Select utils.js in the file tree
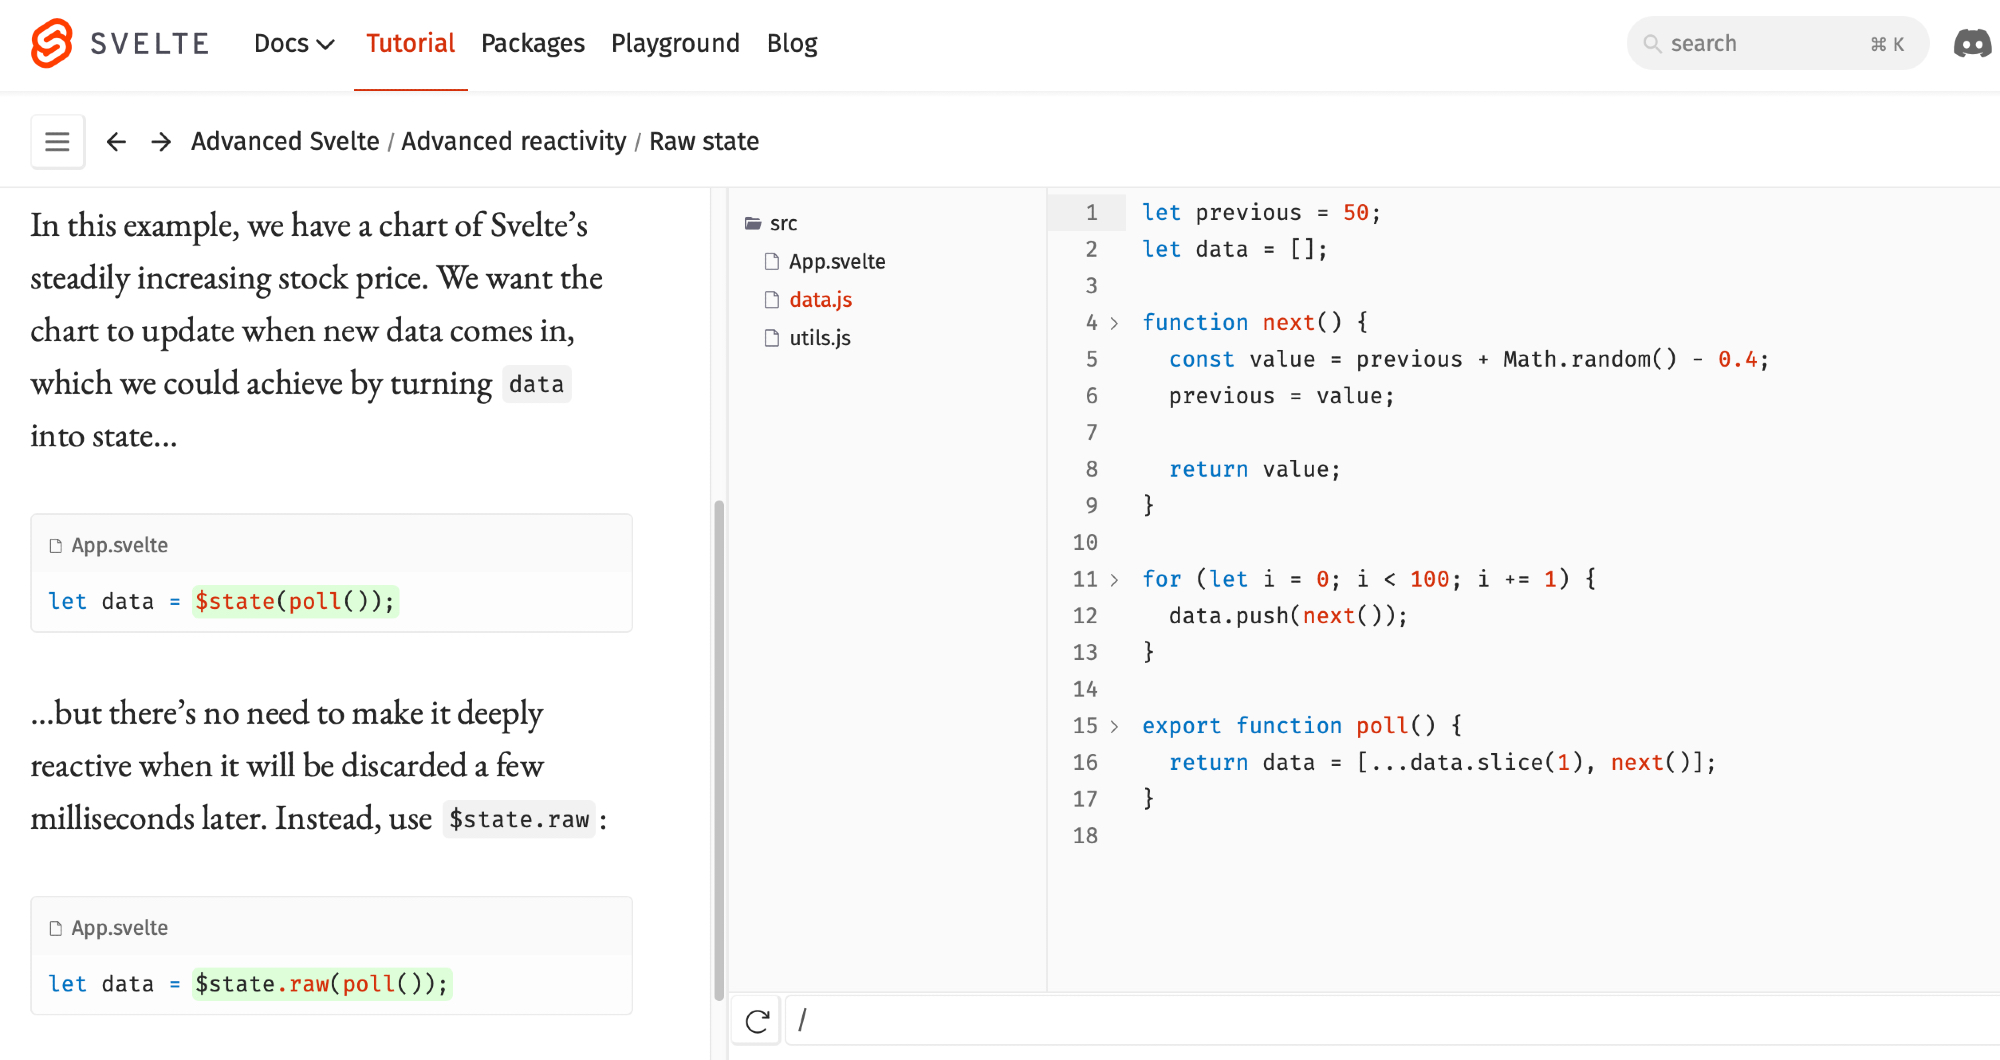The image size is (2000, 1060). click(x=819, y=338)
